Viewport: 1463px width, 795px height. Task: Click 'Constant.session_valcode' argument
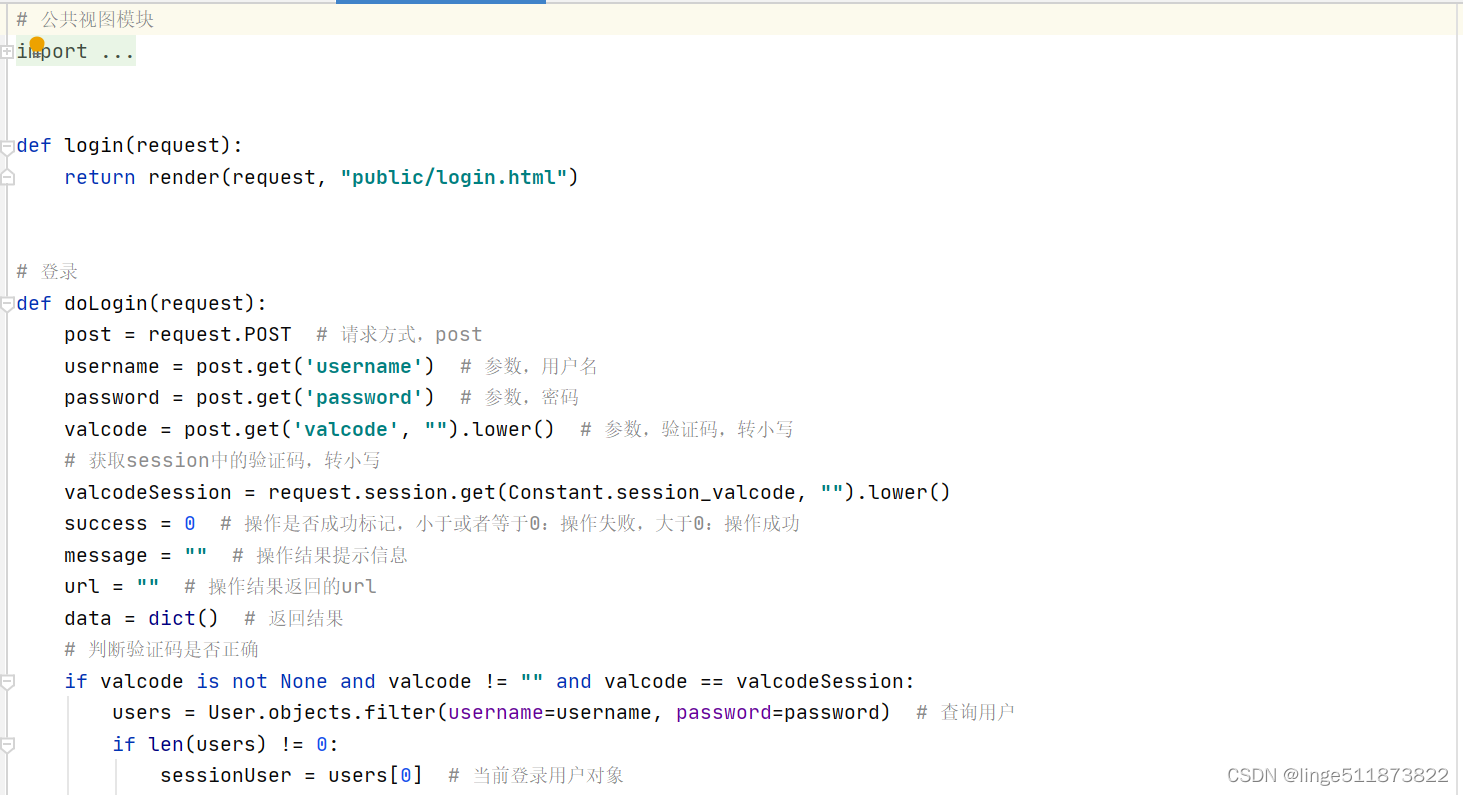tap(651, 493)
